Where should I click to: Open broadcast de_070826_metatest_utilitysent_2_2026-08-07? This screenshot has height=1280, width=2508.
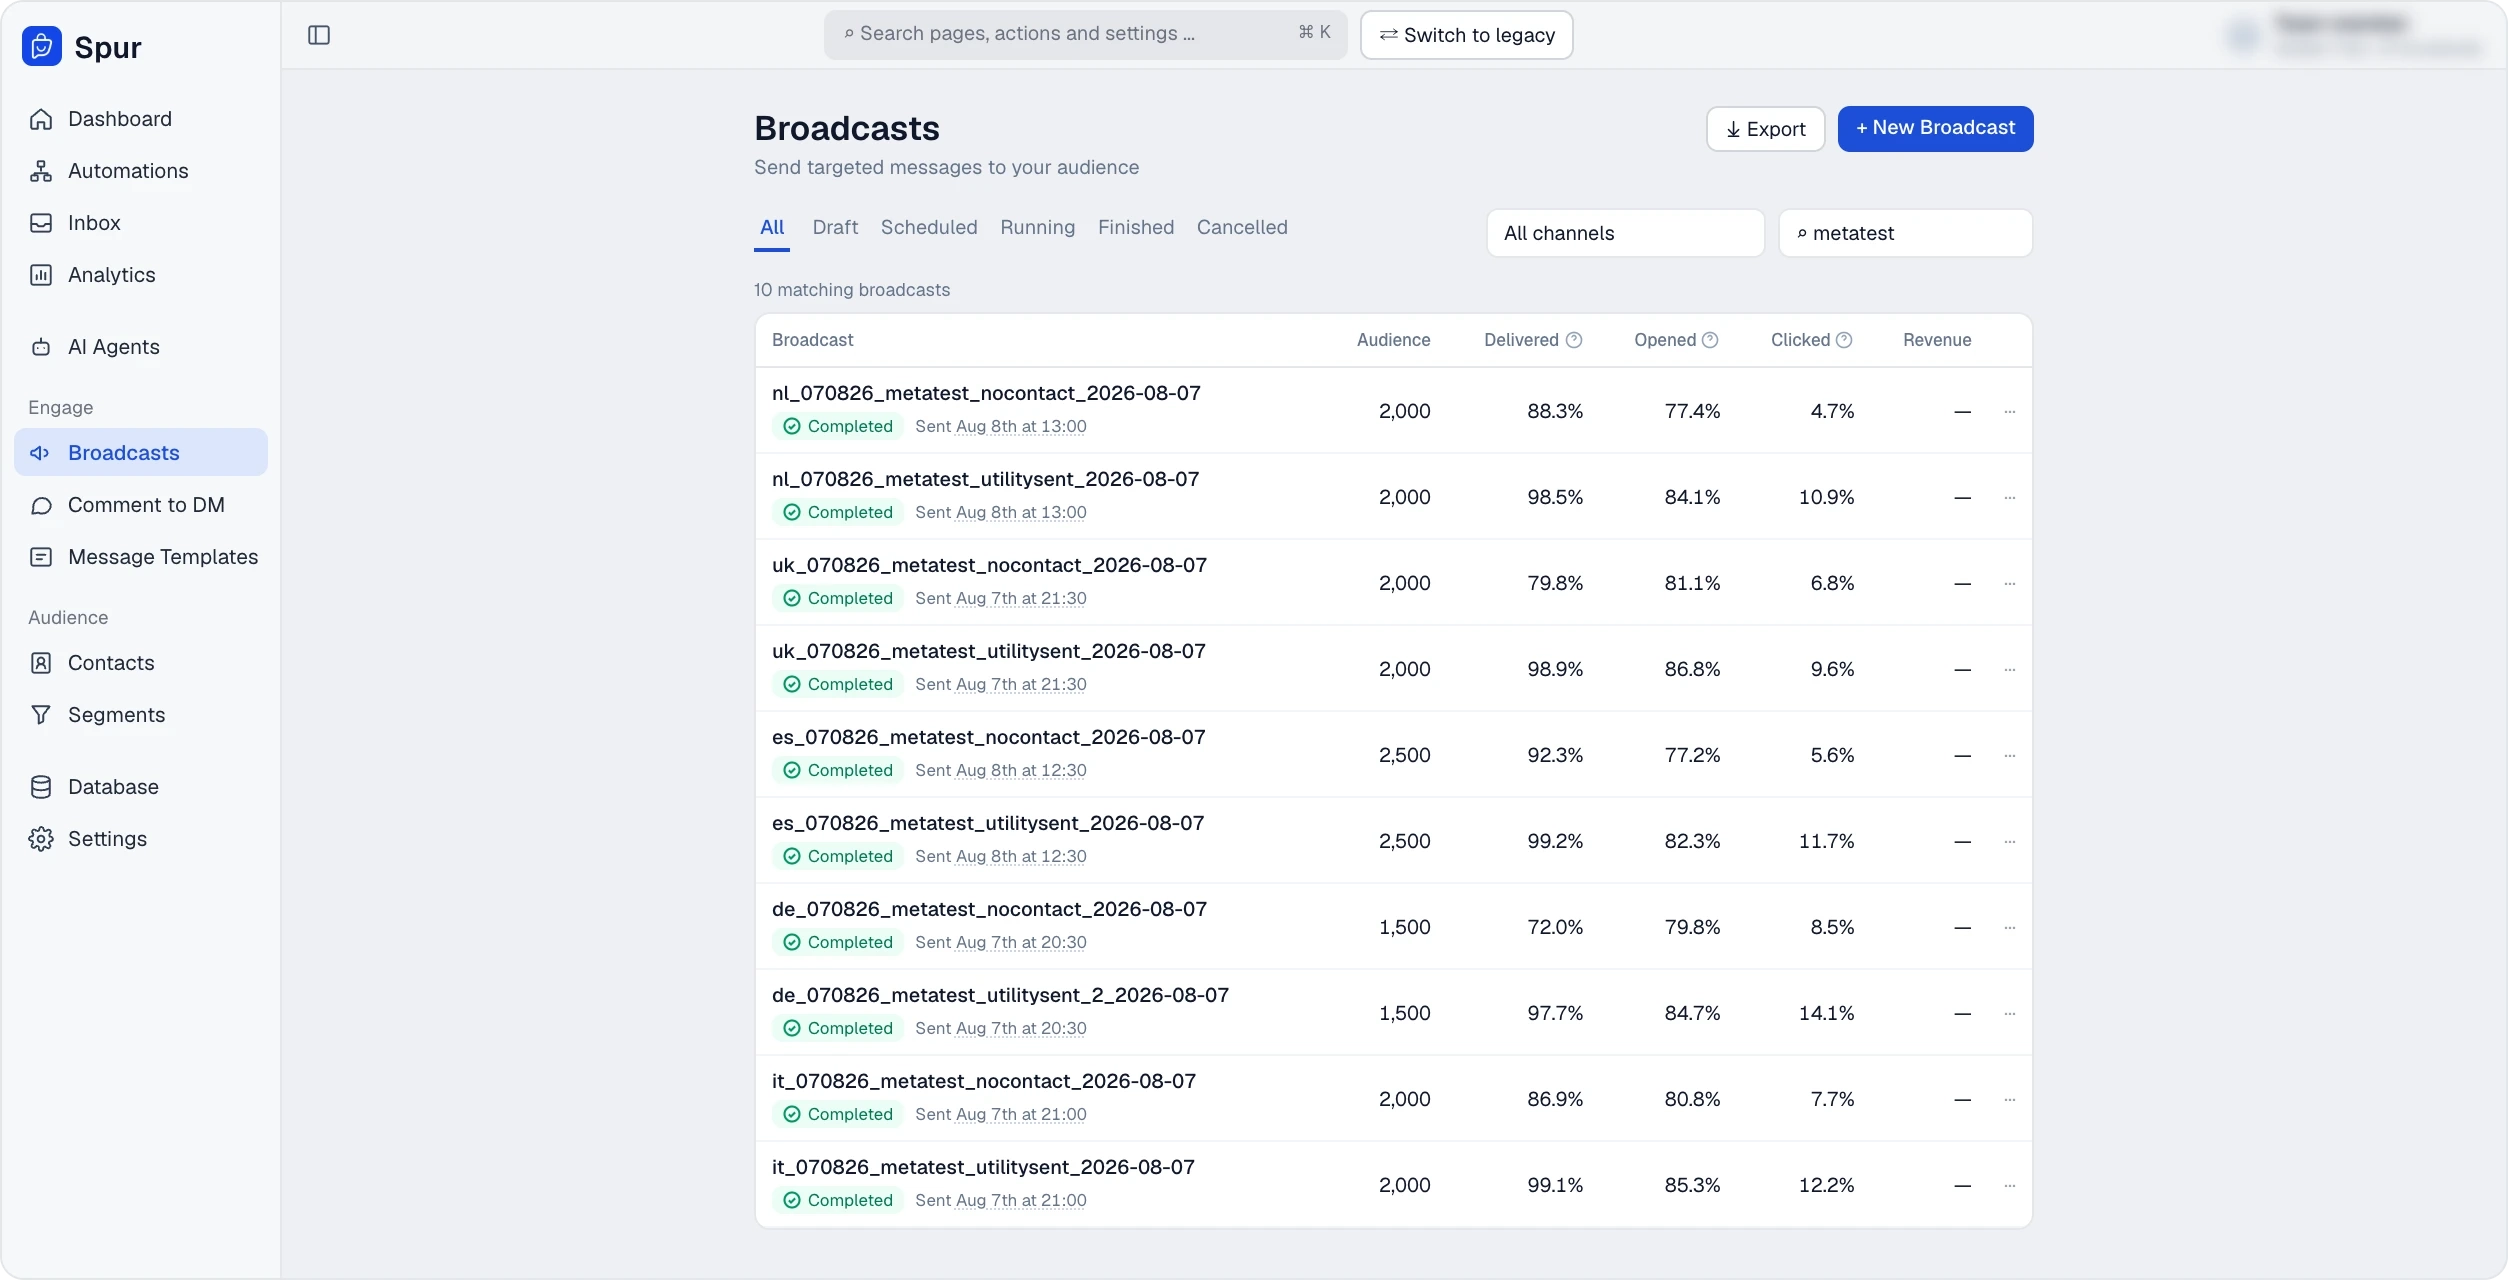click(1000, 996)
